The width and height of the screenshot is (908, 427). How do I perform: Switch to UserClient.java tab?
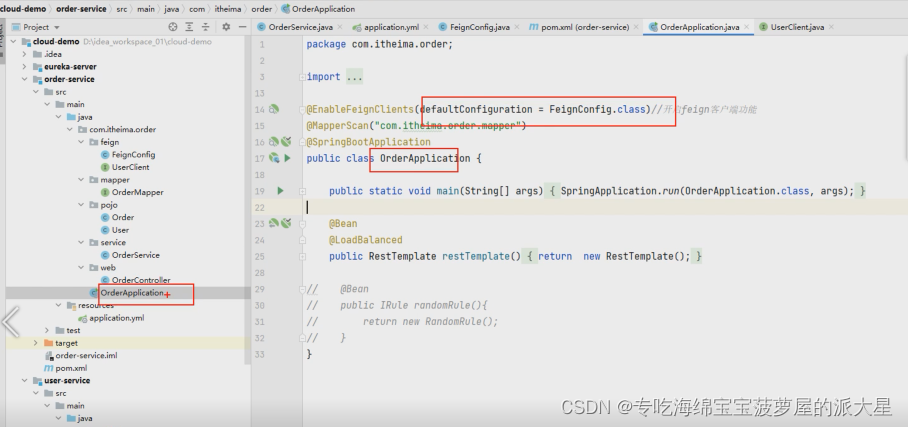[x=797, y=27]
